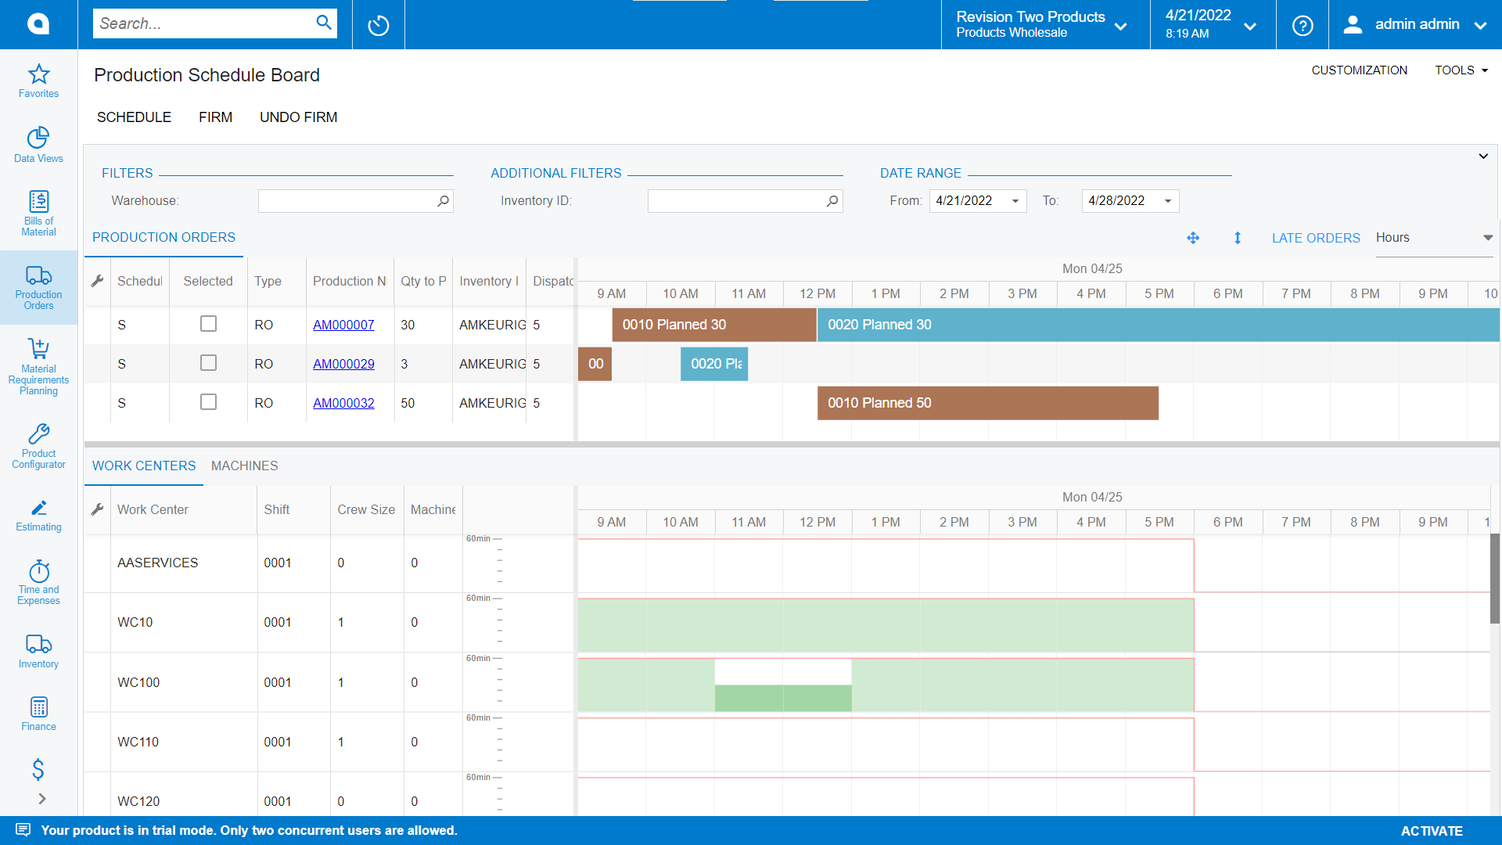Click the Late Orders button
The height and width of the screenshot is (845, 1502).
[1315, 238]
